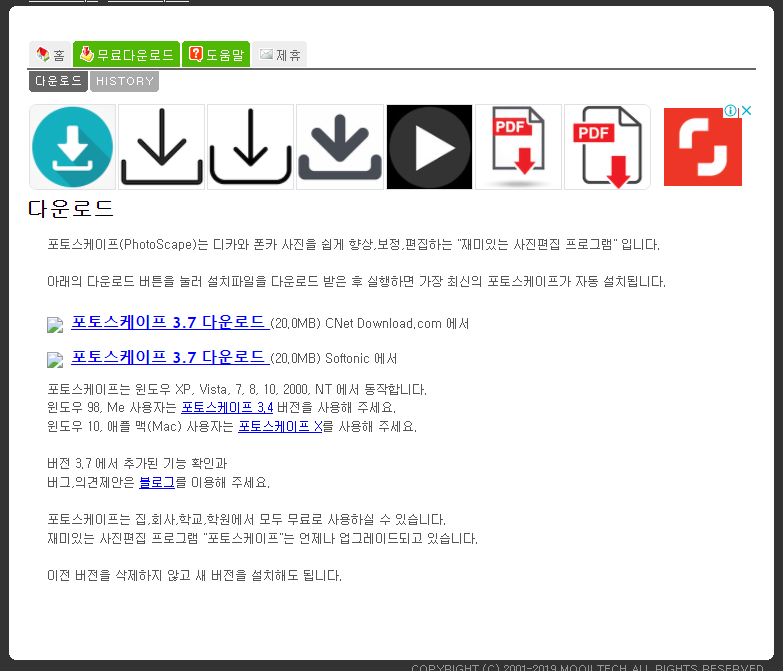783x671 pixels.
Task: Click the red square logo ad image
Action: coord(703,147)
